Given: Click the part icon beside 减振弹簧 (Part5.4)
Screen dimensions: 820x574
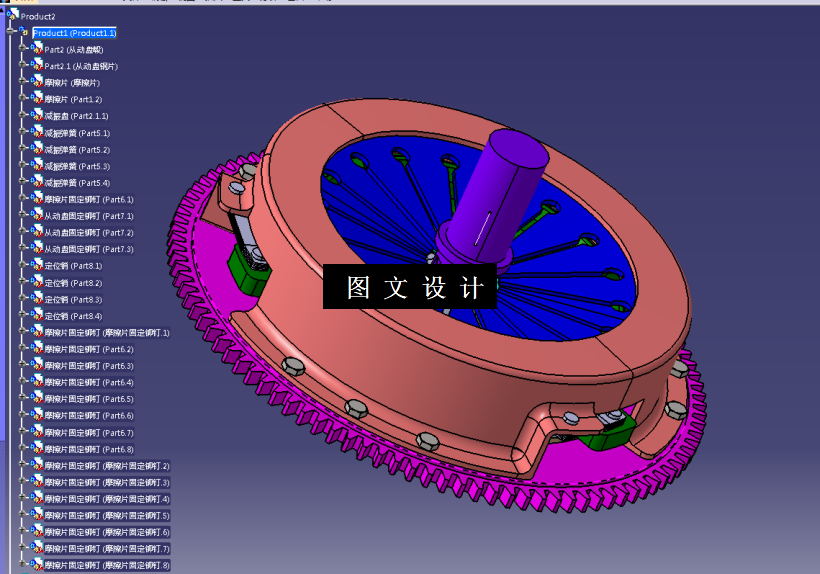Looking at the screenshot, I should [x=37, y=182].
